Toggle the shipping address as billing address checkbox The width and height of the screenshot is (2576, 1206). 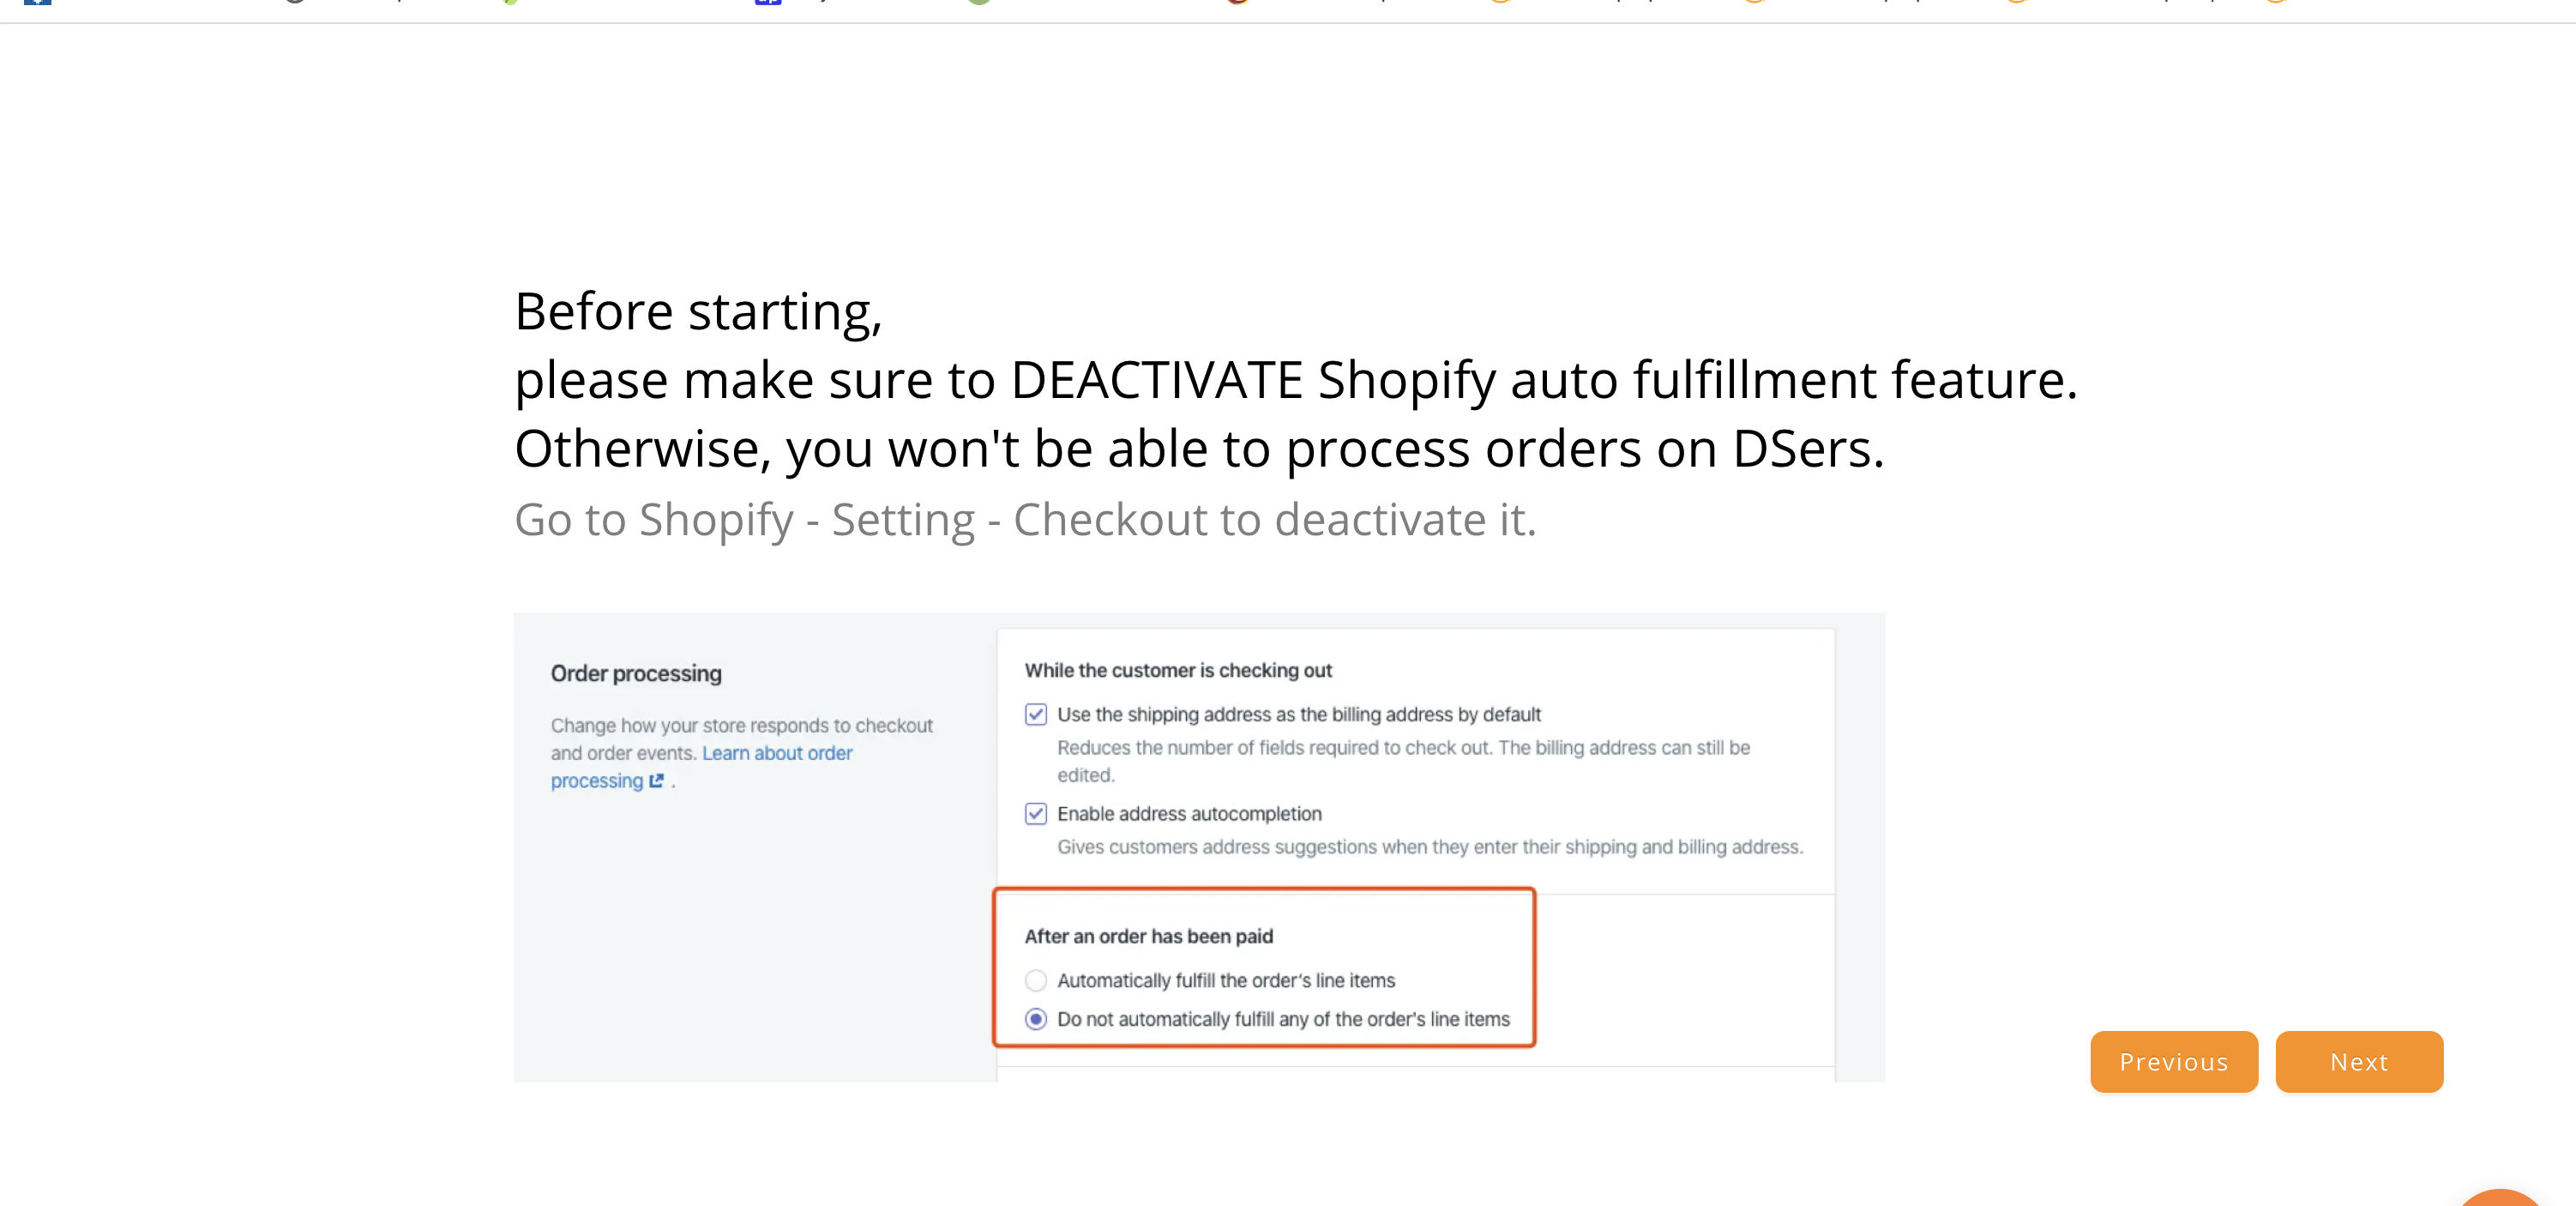point(1036,714)
